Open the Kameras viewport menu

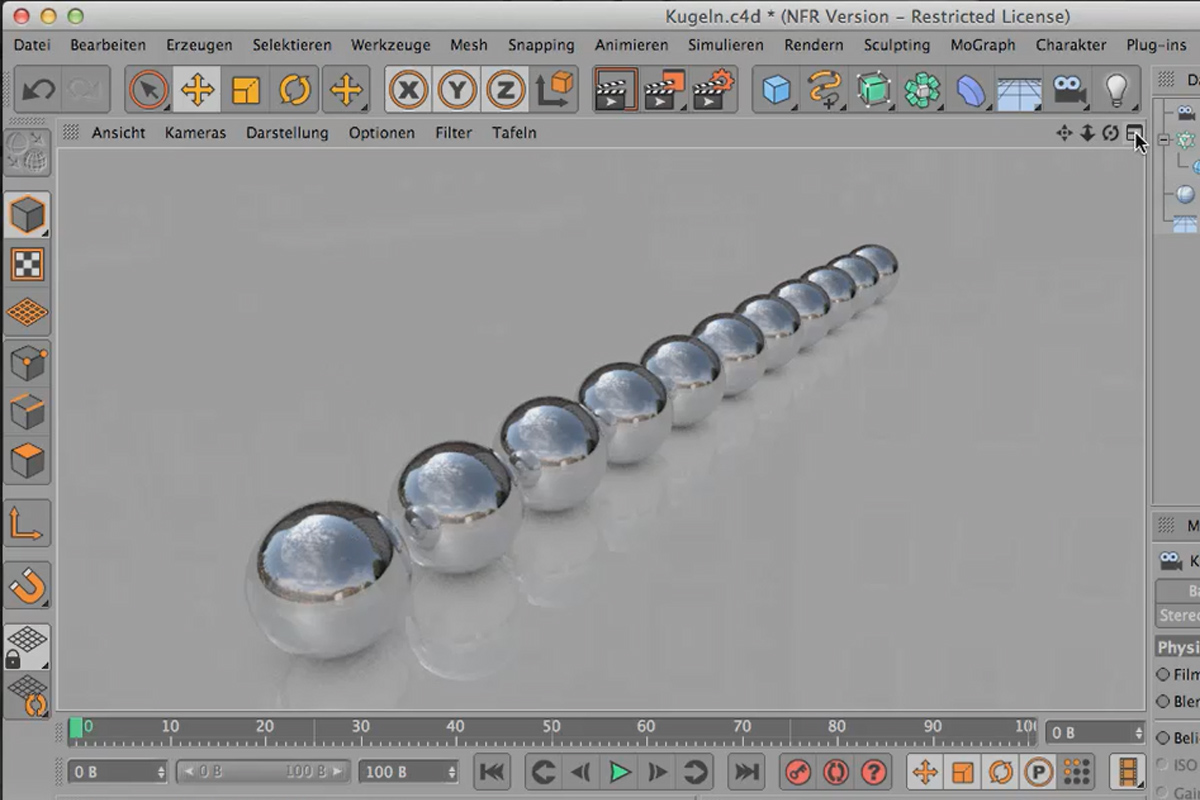click(195, 132)
